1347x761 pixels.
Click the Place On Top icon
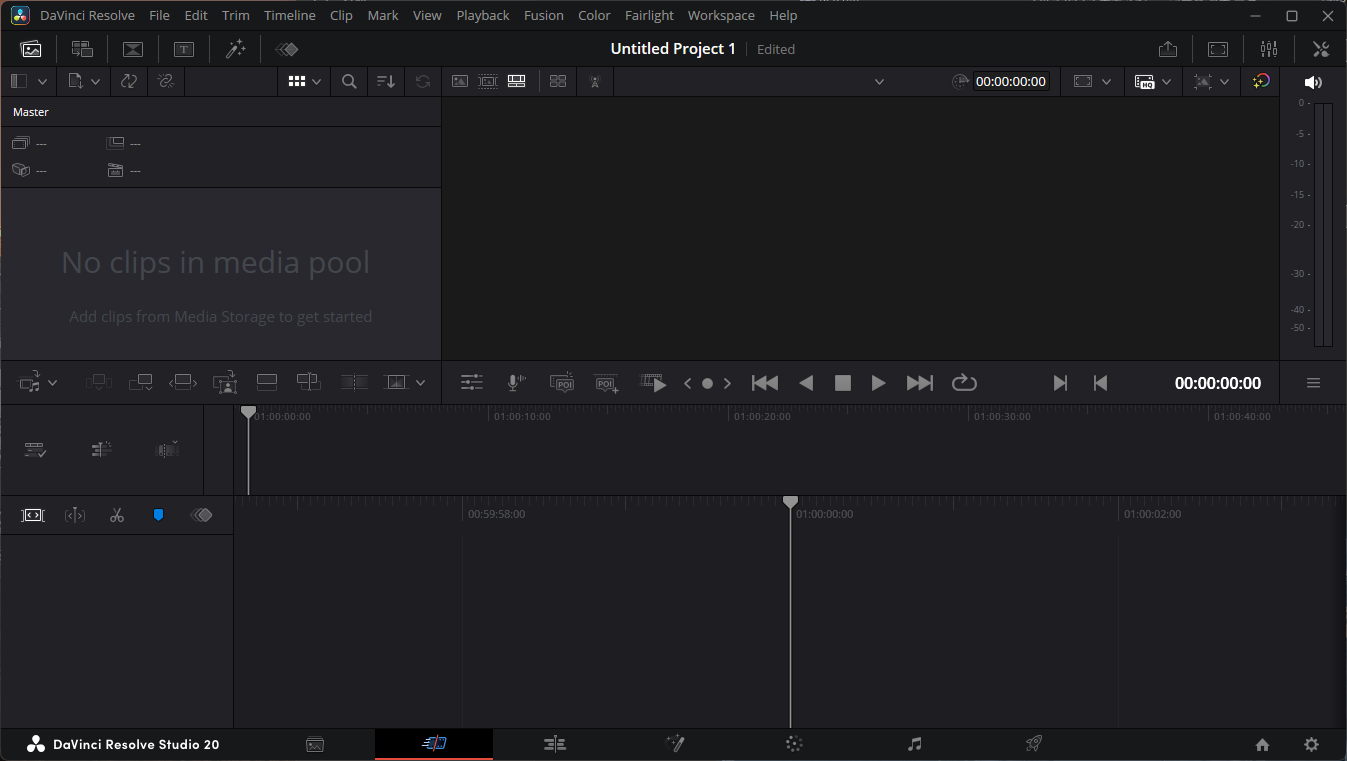[267, 382]
